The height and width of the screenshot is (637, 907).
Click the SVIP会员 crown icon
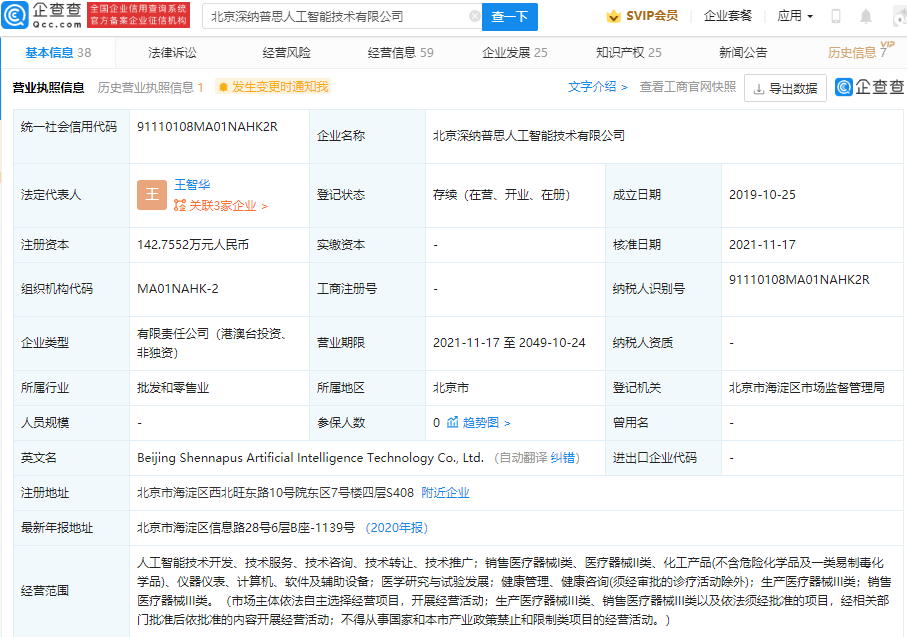coord(613,16)
